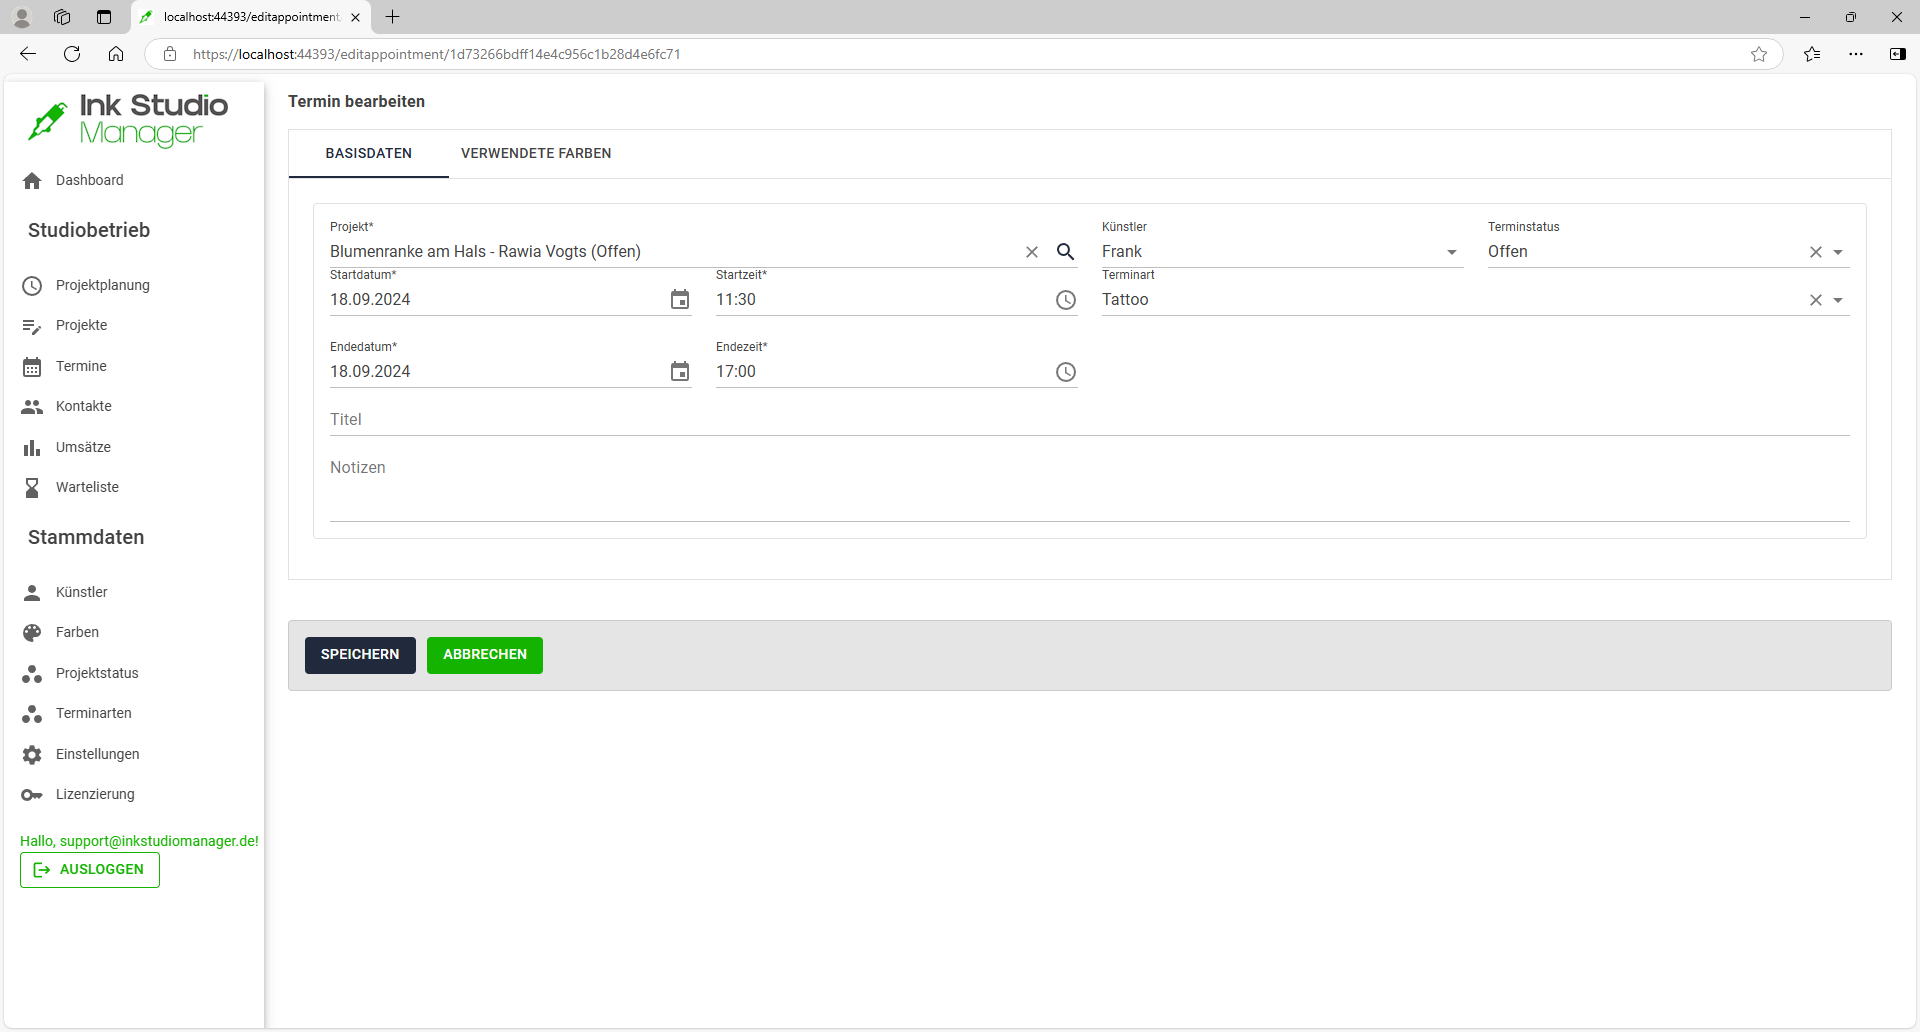Screen dimensions: 1920x1032
Task: Open Umsätze menu entry
Action: [83, 448]
